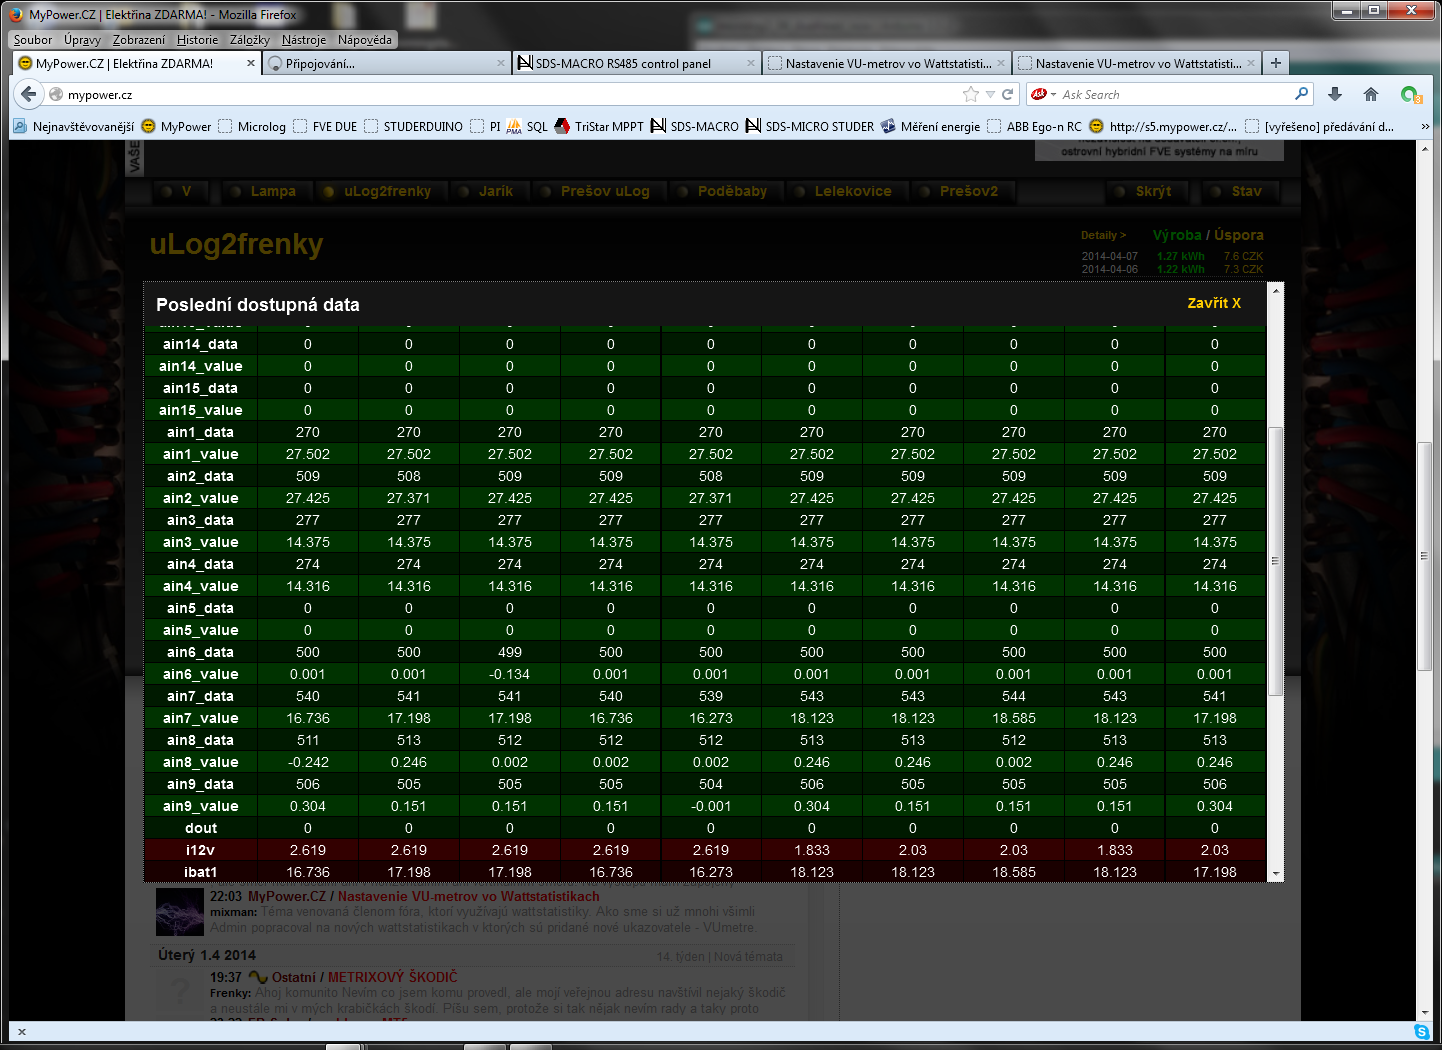Close the add-on bar with X
1442x1050 pixels.
[x=22, y=1031]
